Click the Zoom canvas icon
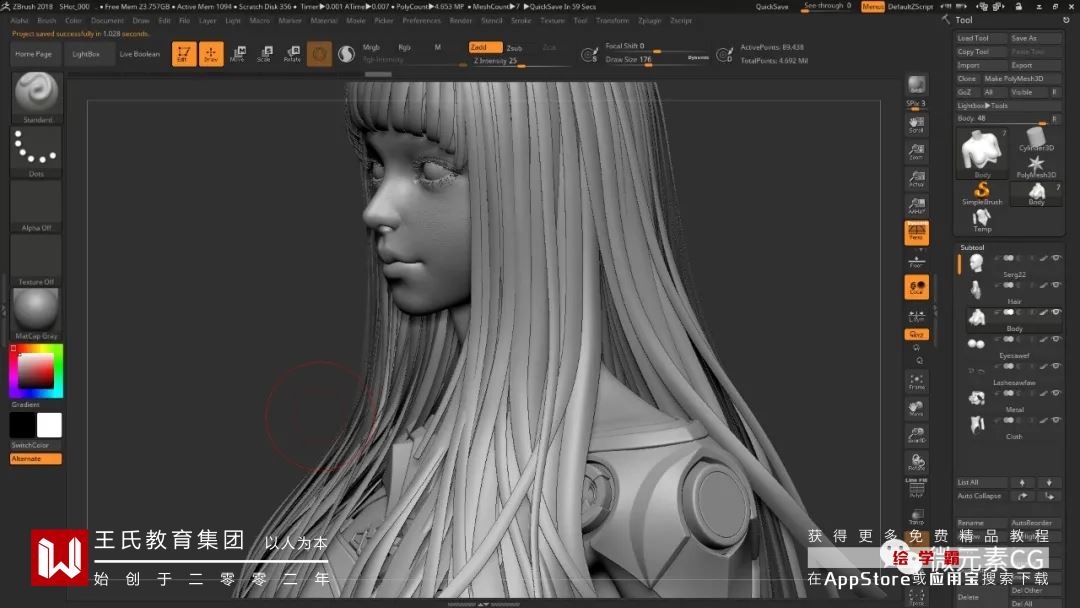The image size is (1080, 608). (916, 151)
